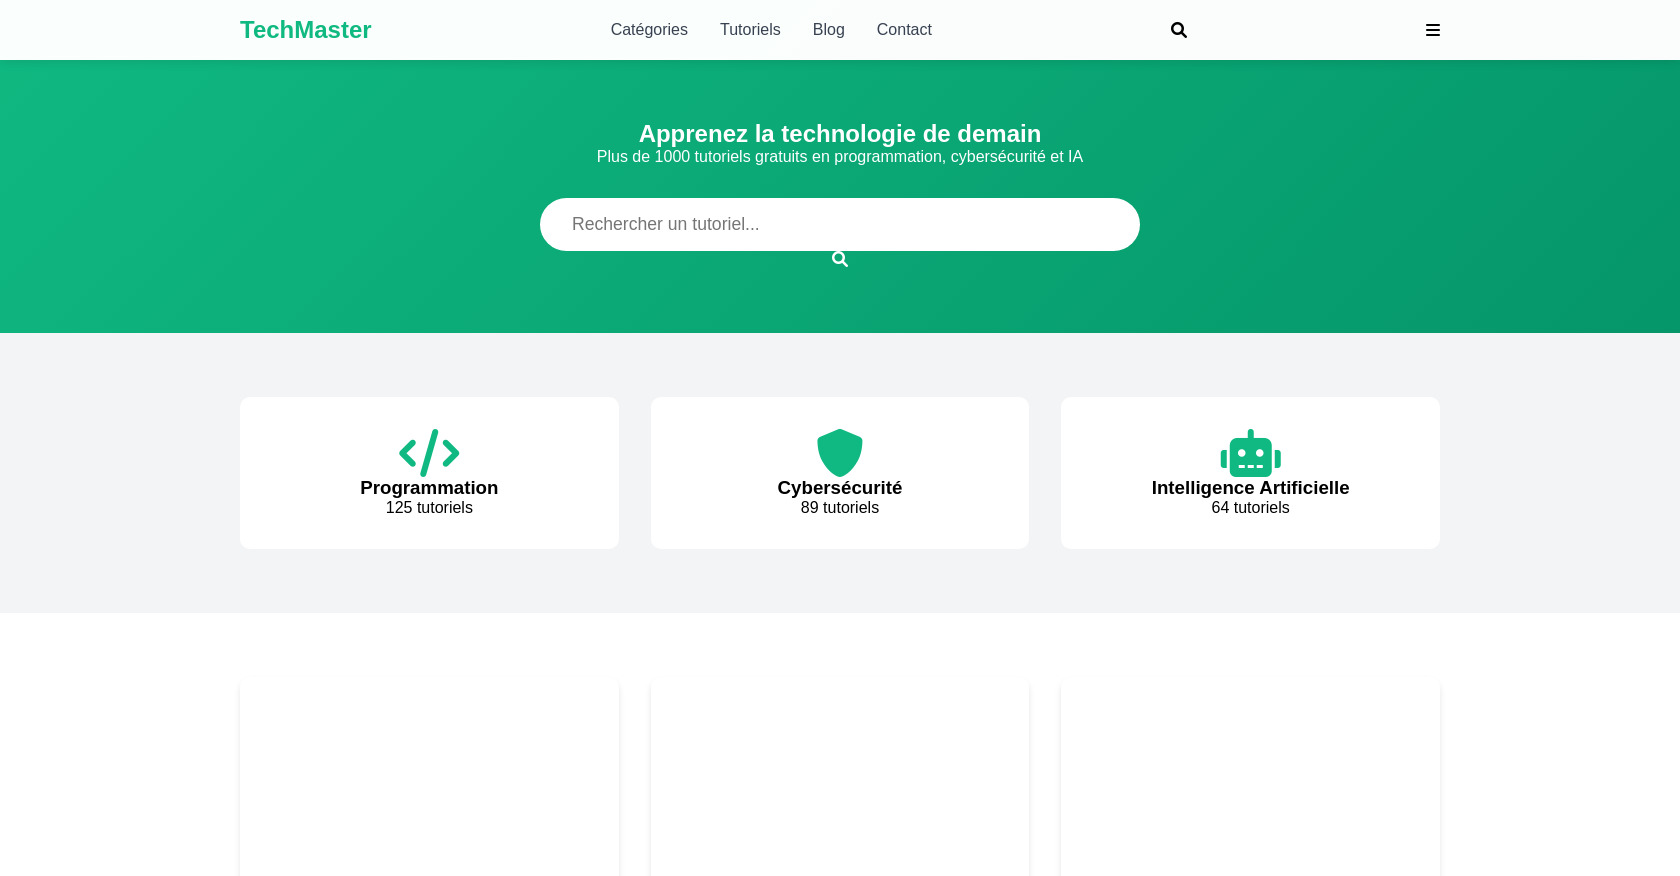Click the code brackets Programmation icon
Image resolution: width=1680 pixels, height=876 pixels.
click(x=429, y=453)
